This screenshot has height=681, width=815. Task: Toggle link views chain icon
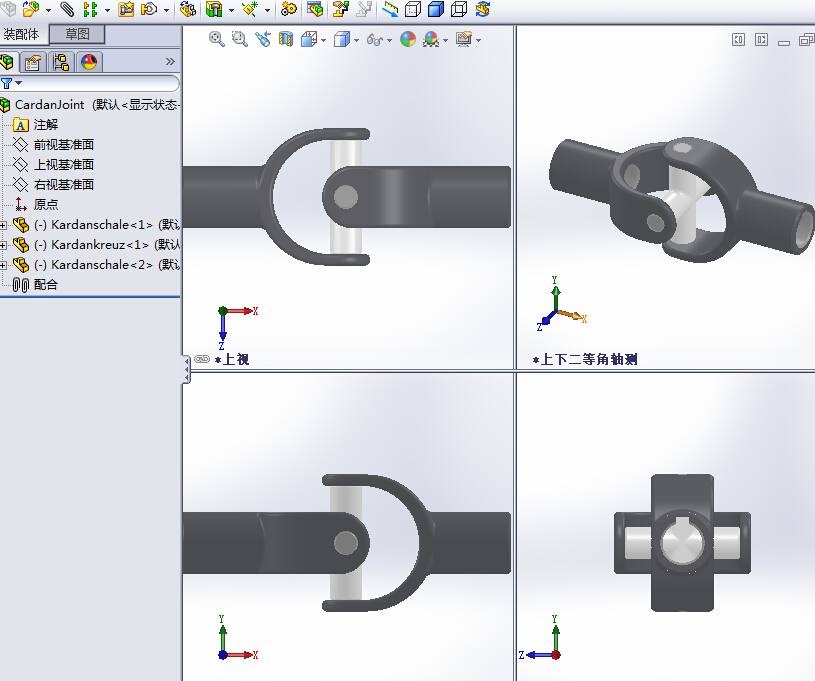coord(202,359)
